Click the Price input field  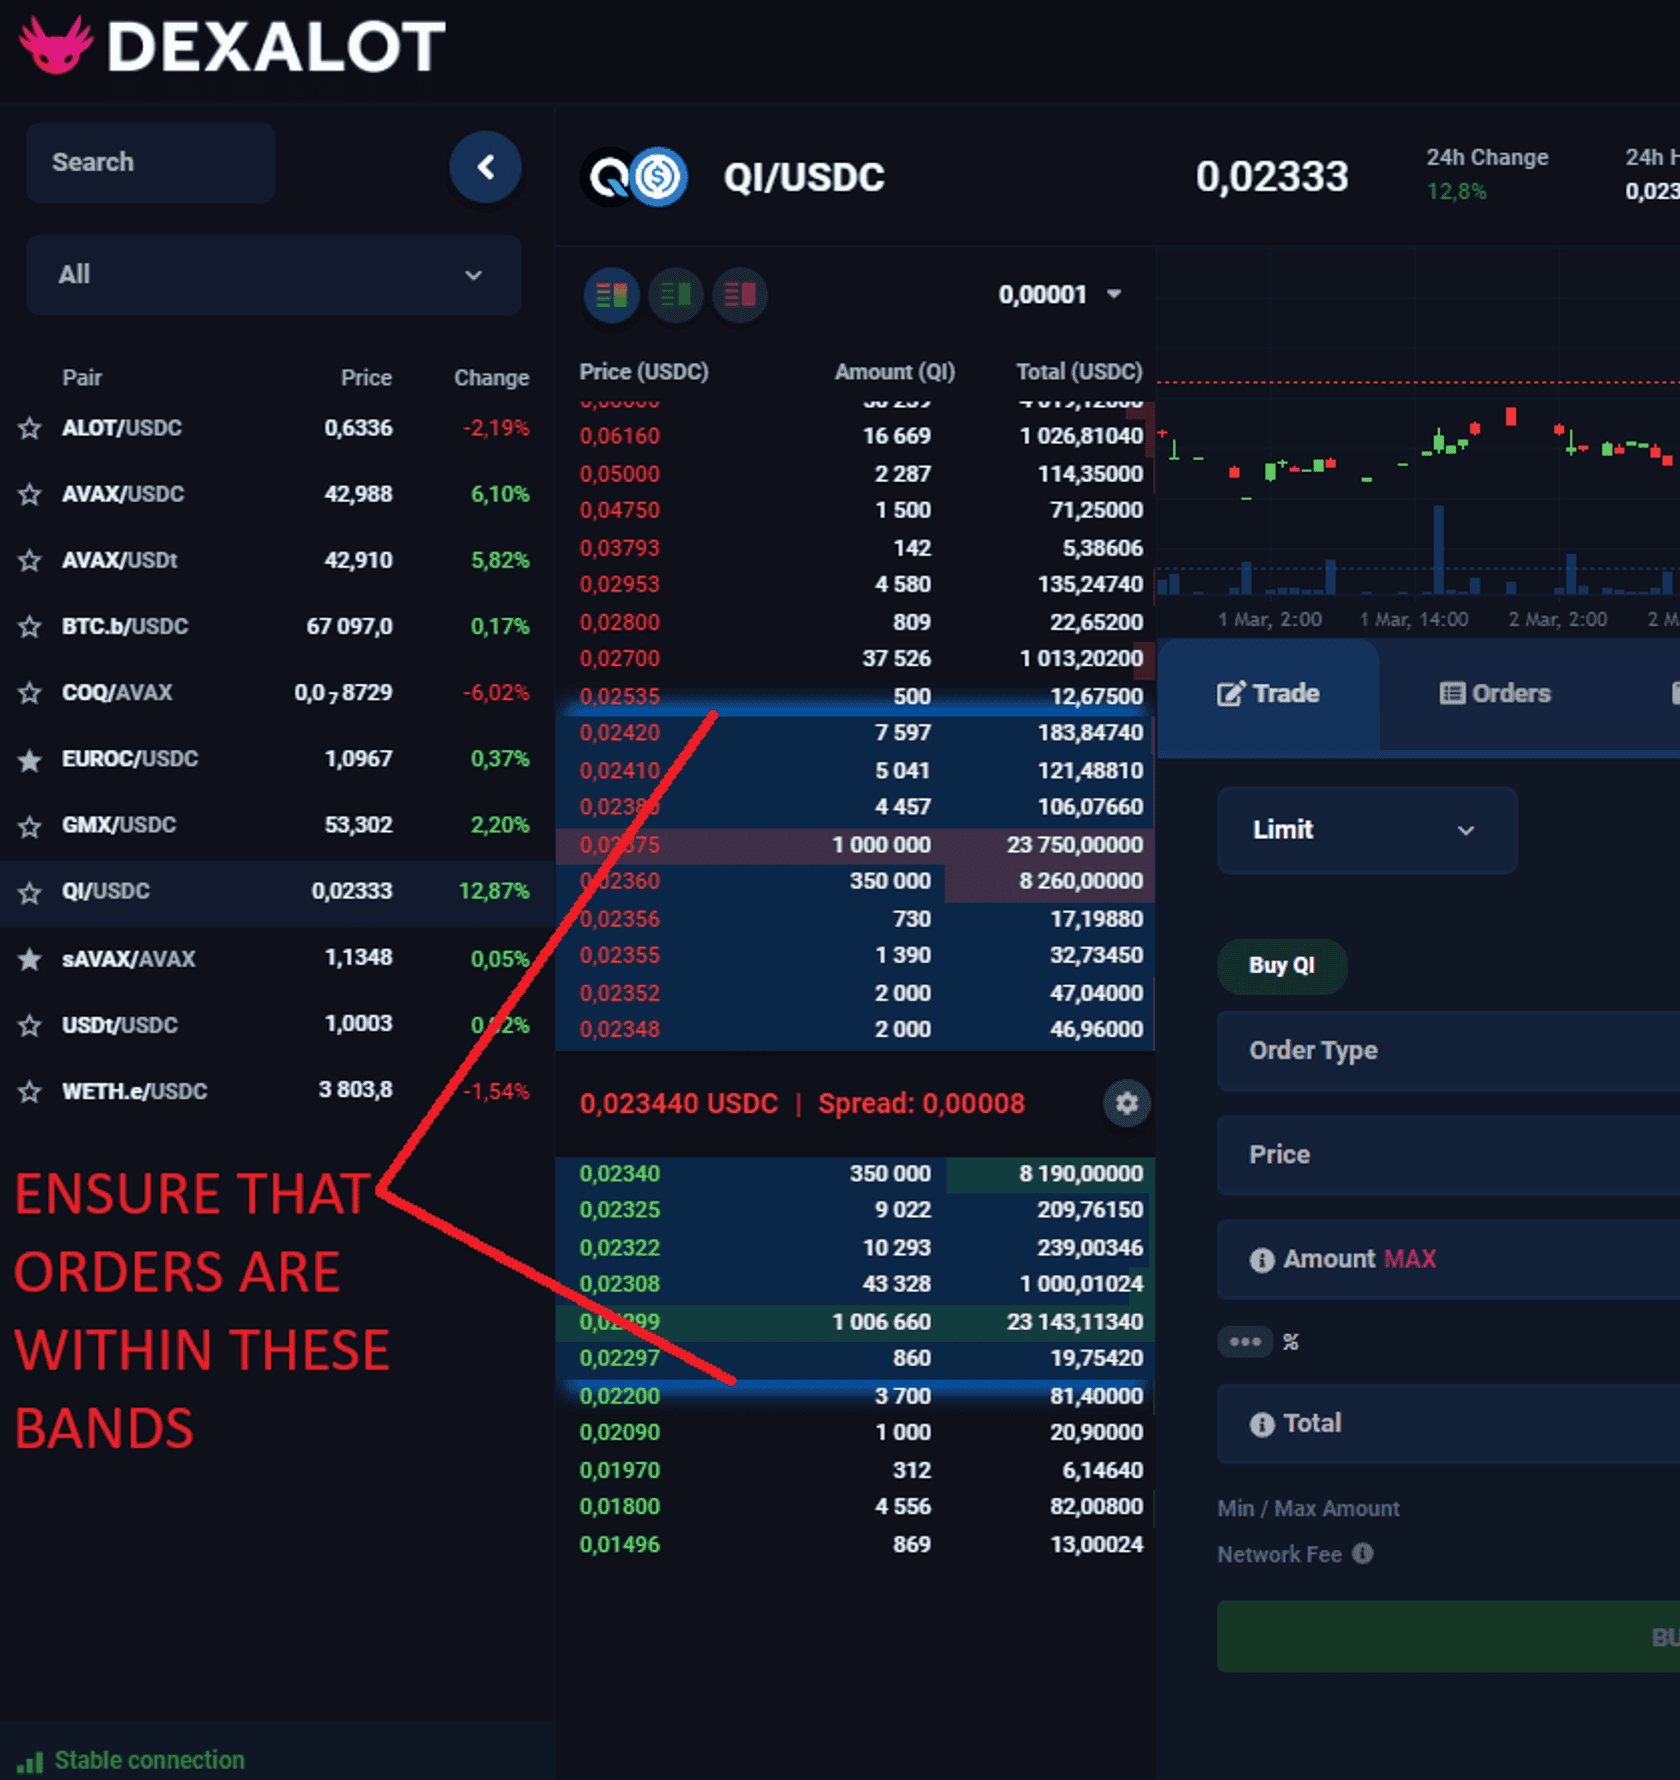(1448, 1155)
